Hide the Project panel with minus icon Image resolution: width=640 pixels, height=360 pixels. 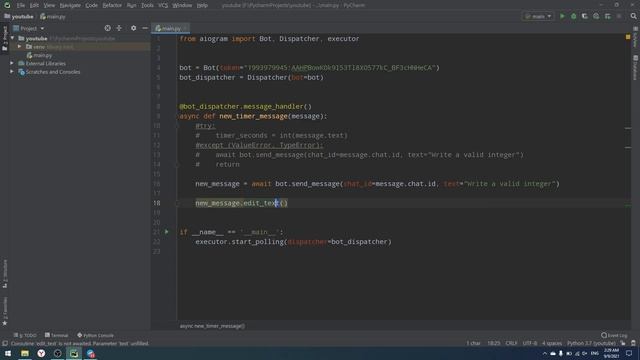145,28
